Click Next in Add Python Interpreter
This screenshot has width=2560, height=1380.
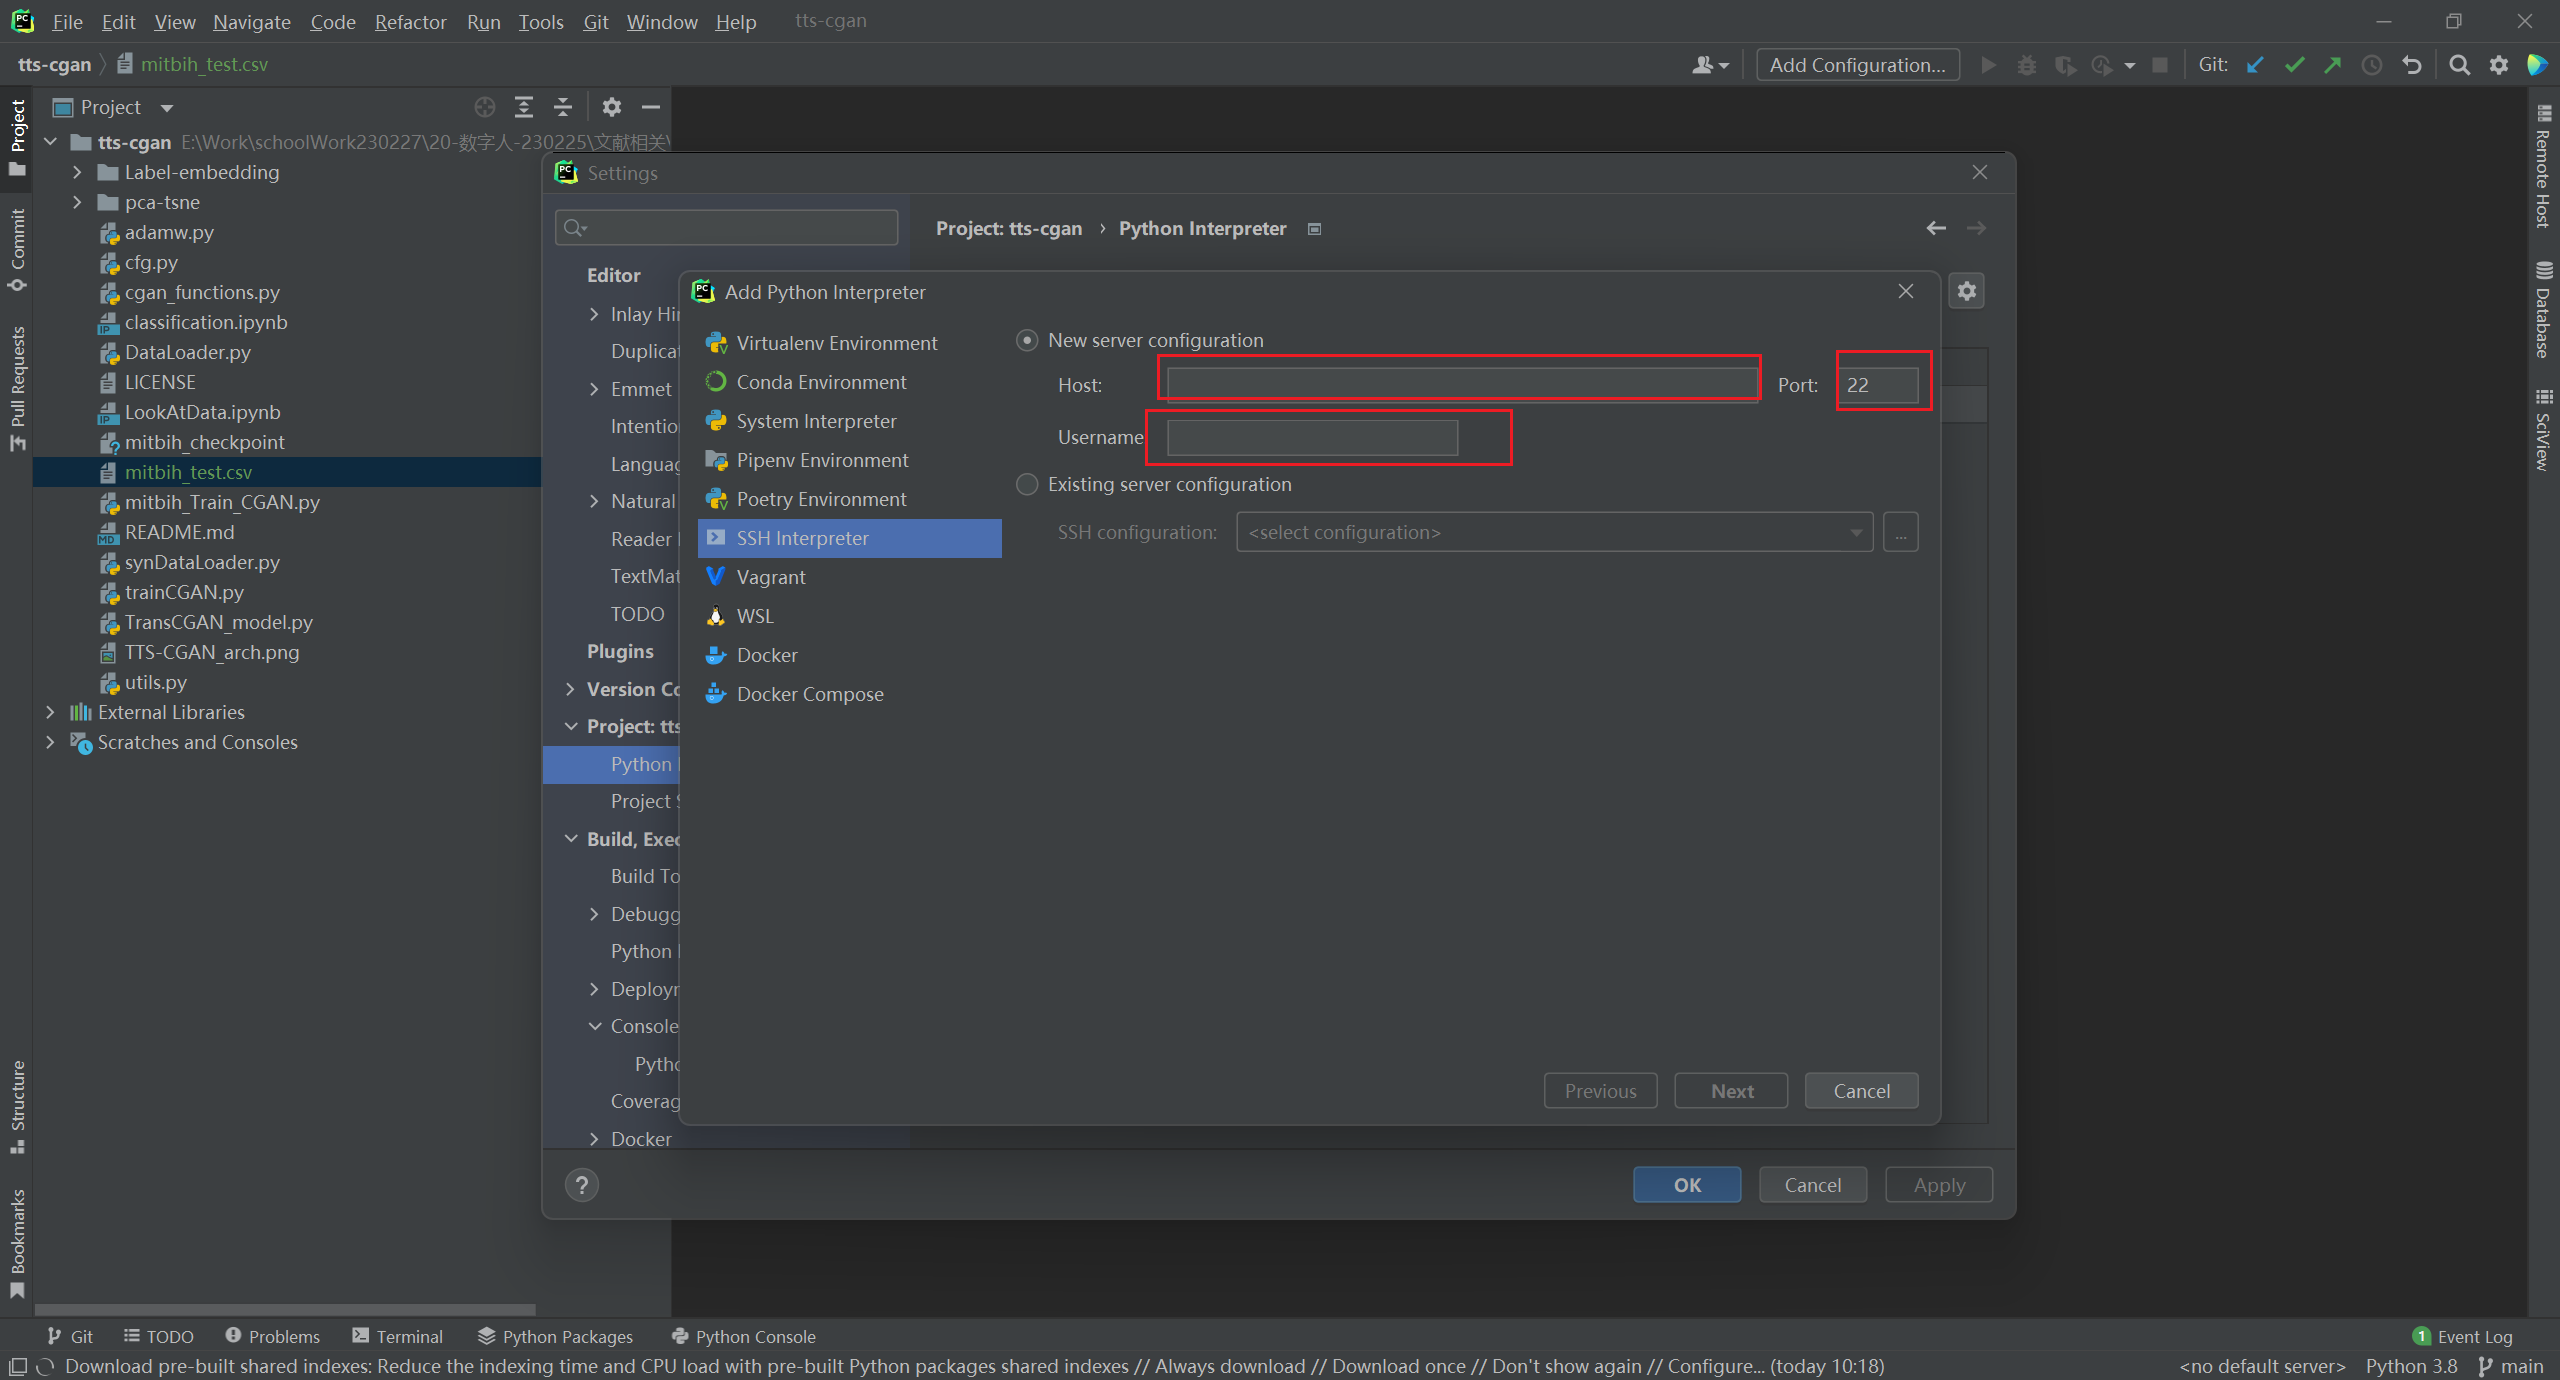coord(1731,1091)
